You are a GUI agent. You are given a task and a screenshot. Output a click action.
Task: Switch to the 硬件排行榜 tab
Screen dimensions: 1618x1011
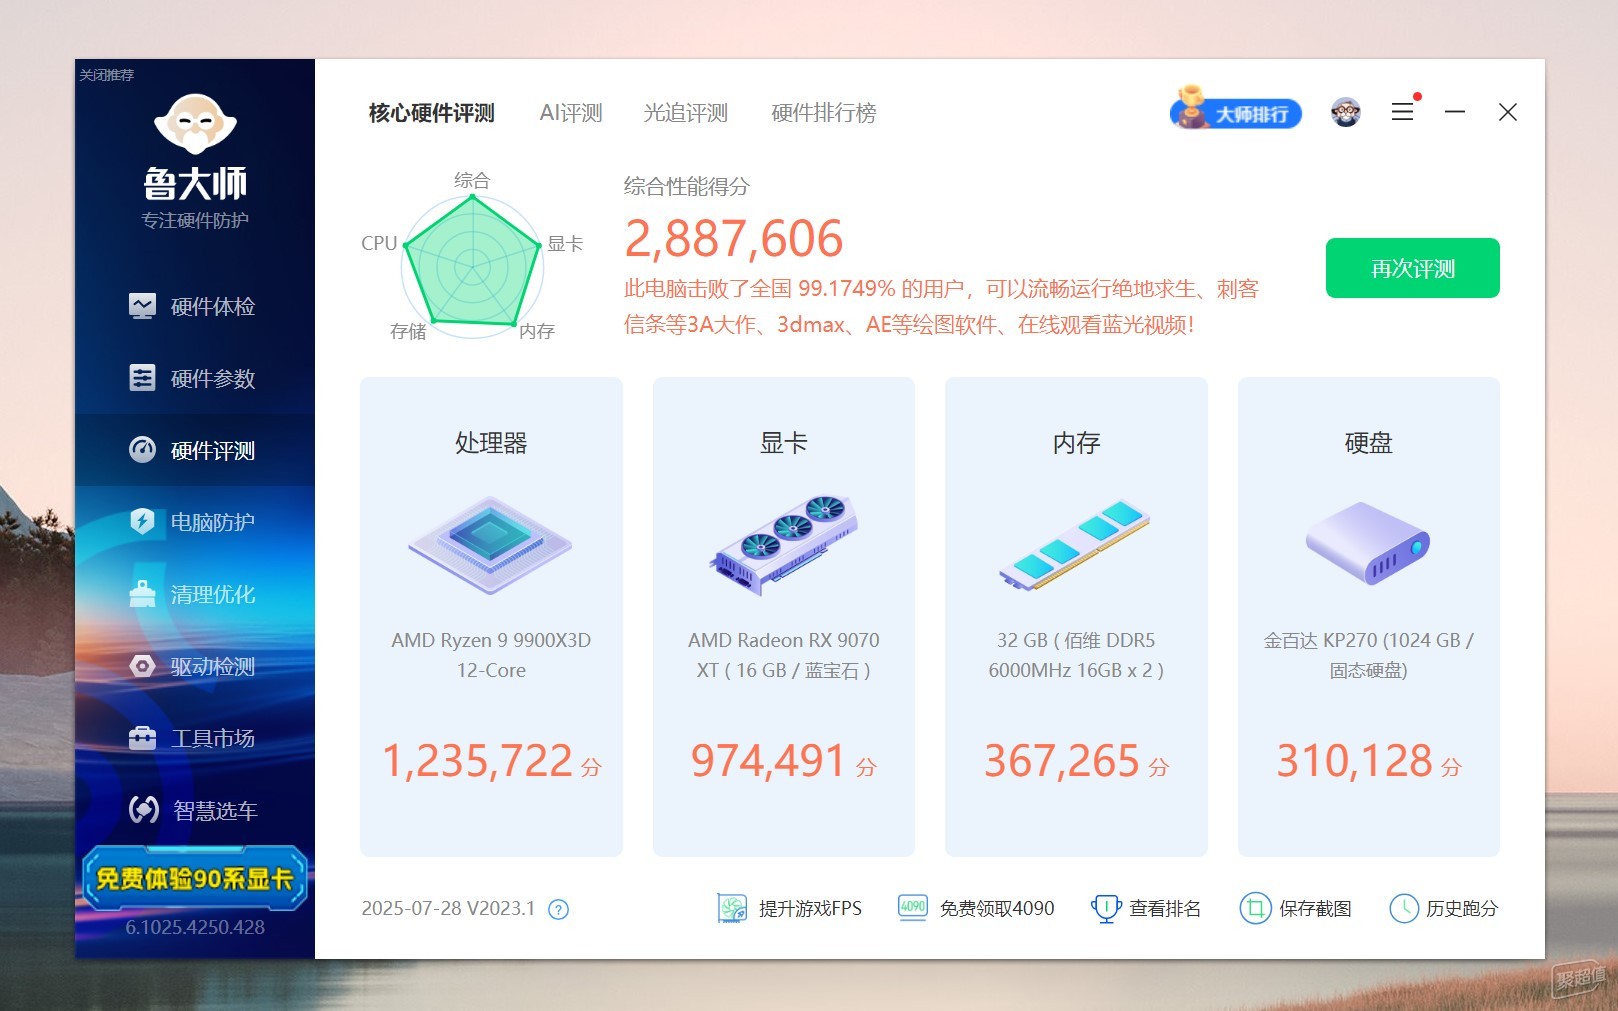[823, 113]
